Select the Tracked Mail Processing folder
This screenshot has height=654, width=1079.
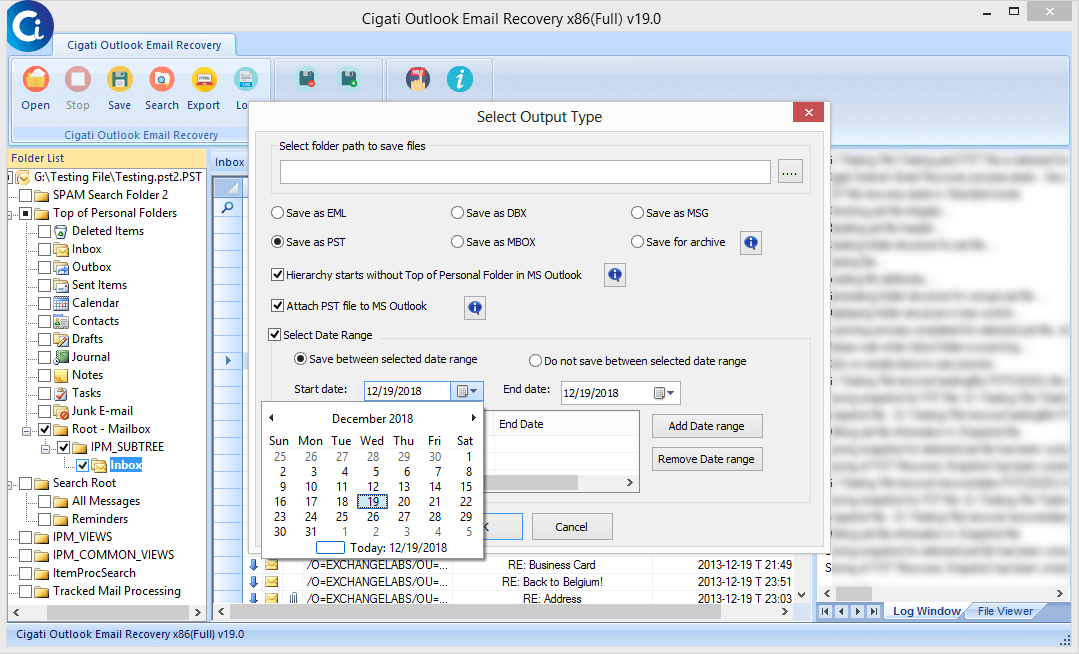point(117,591)
